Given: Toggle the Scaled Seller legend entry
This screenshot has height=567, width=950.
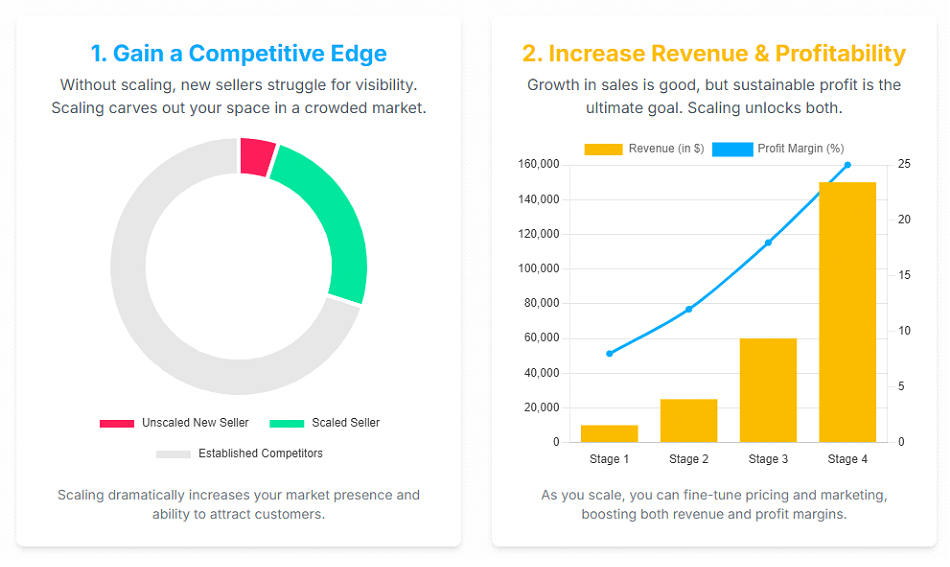Looking at the screenshot, I should [x=325, y=423].
